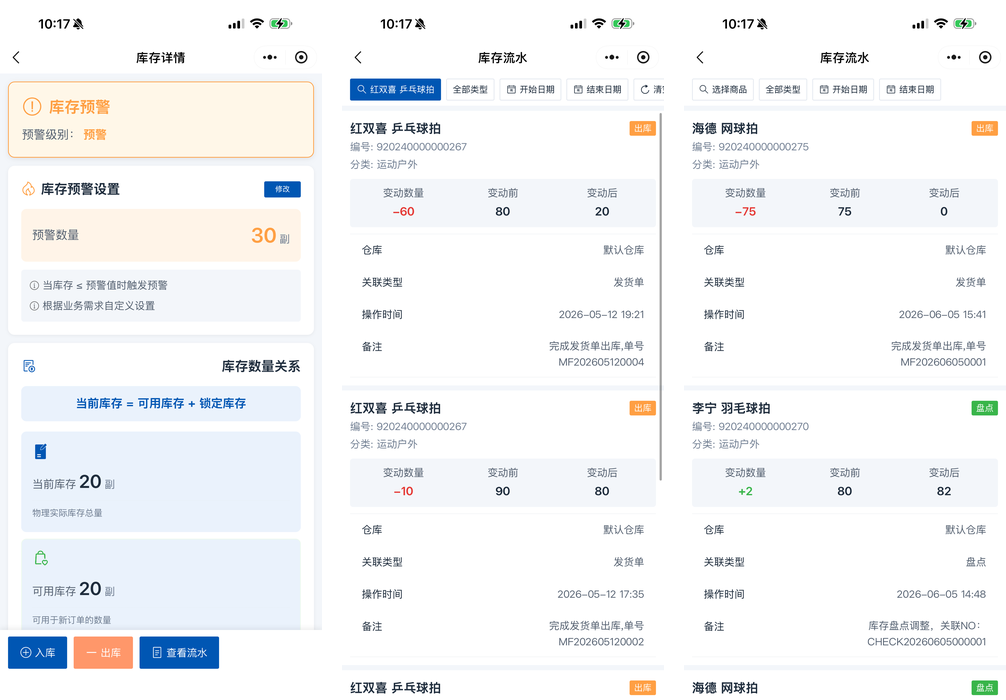
Task: Open more options menu on 库存详情 screen
Action: point(270,58)
